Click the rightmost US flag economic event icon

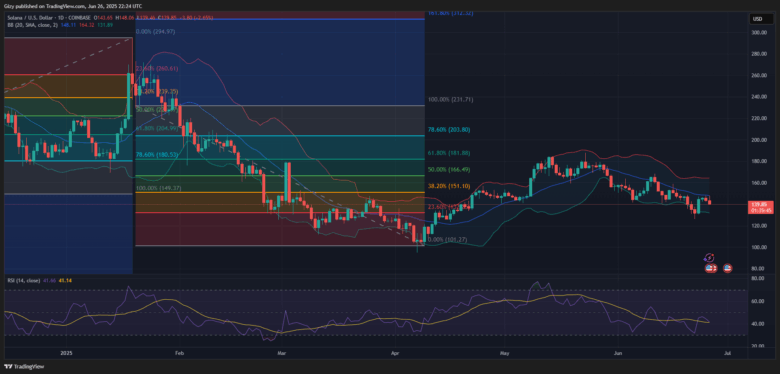727,268
